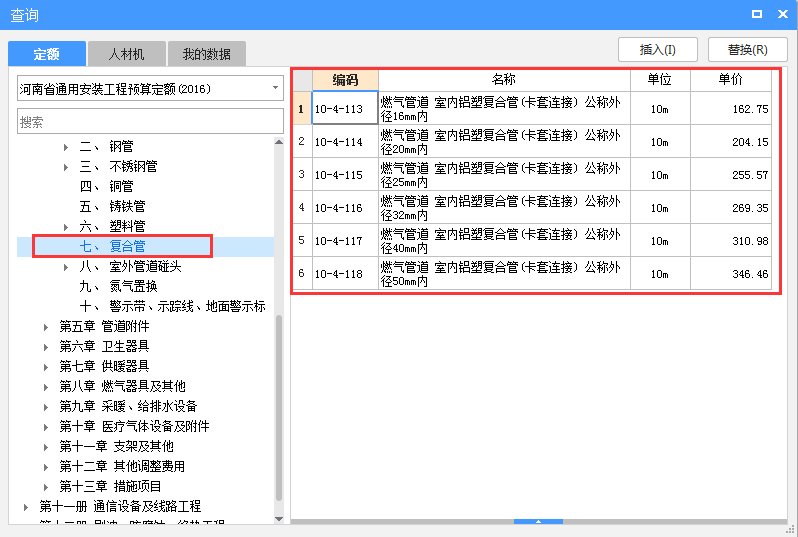This screenshot has height=537, width=798.
Task: Expand 第九章 采暖、给排水设备 node
Action: coord(46,407)
